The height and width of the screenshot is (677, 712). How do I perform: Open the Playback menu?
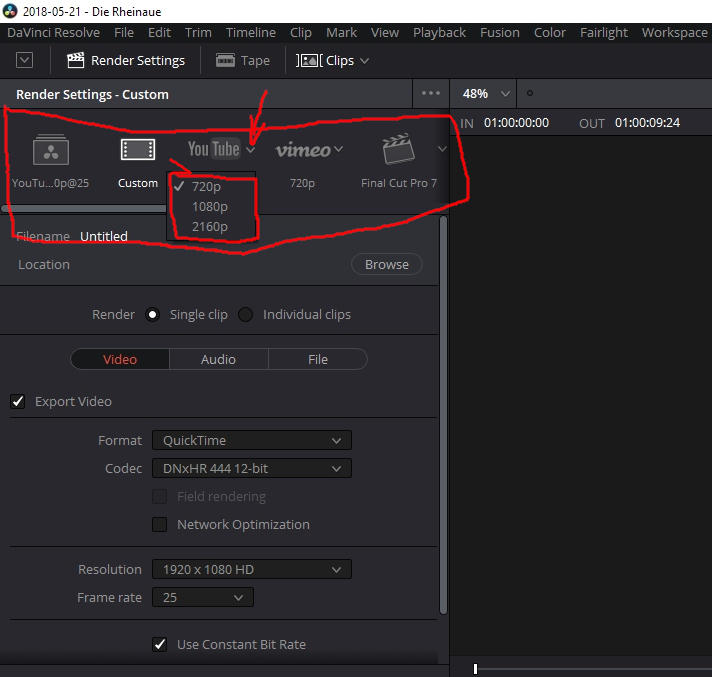pyautogui.click(x=440, y=33)
